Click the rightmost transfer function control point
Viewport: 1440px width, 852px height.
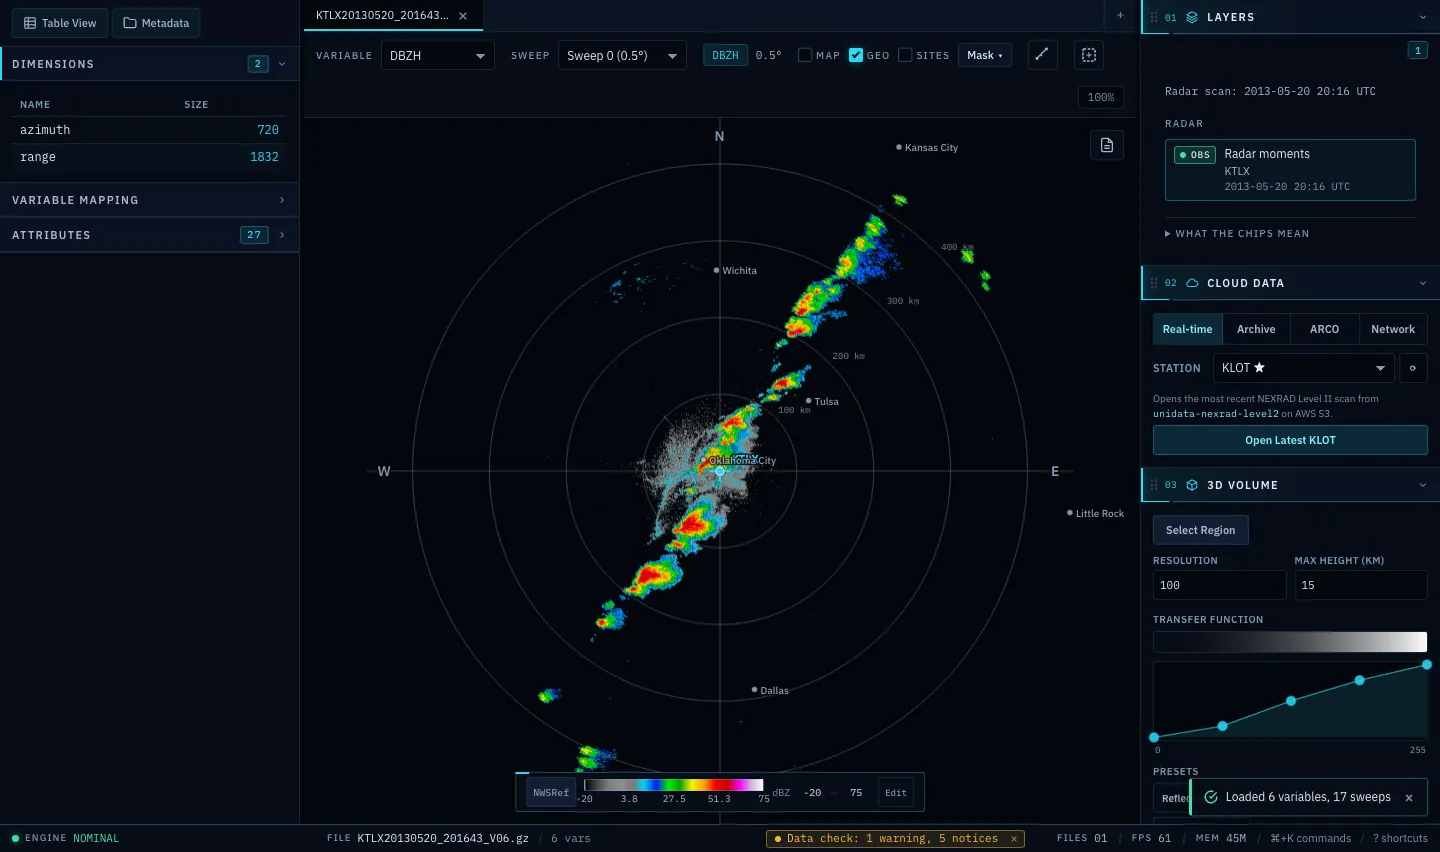pyautogui.click(x=1427, y=665)
